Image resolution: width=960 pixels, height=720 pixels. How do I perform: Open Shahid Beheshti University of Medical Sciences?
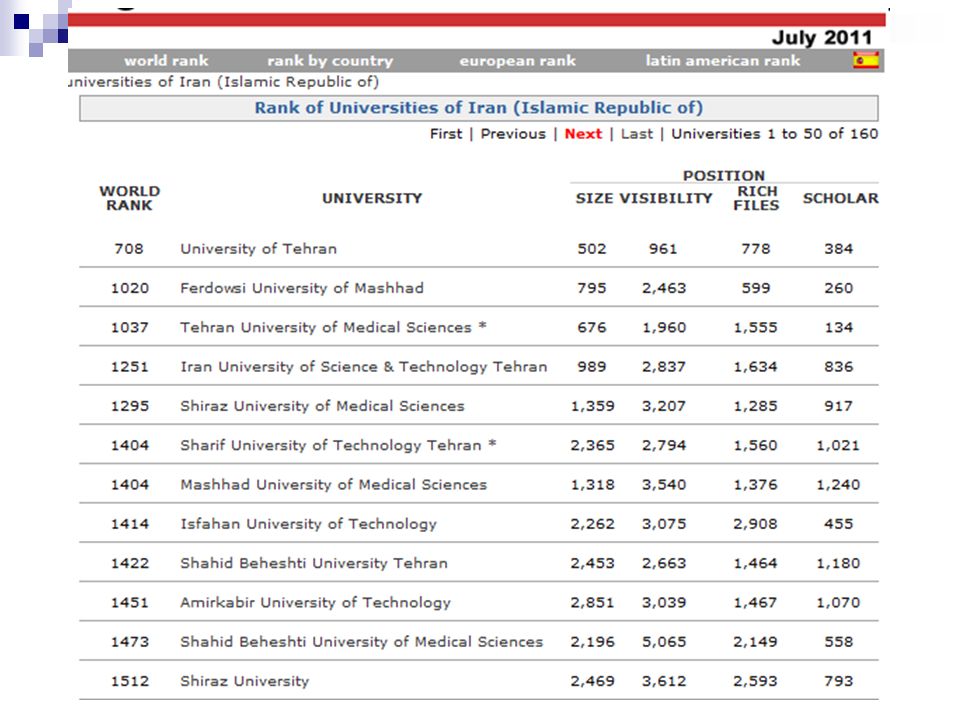tap(361, 641)
